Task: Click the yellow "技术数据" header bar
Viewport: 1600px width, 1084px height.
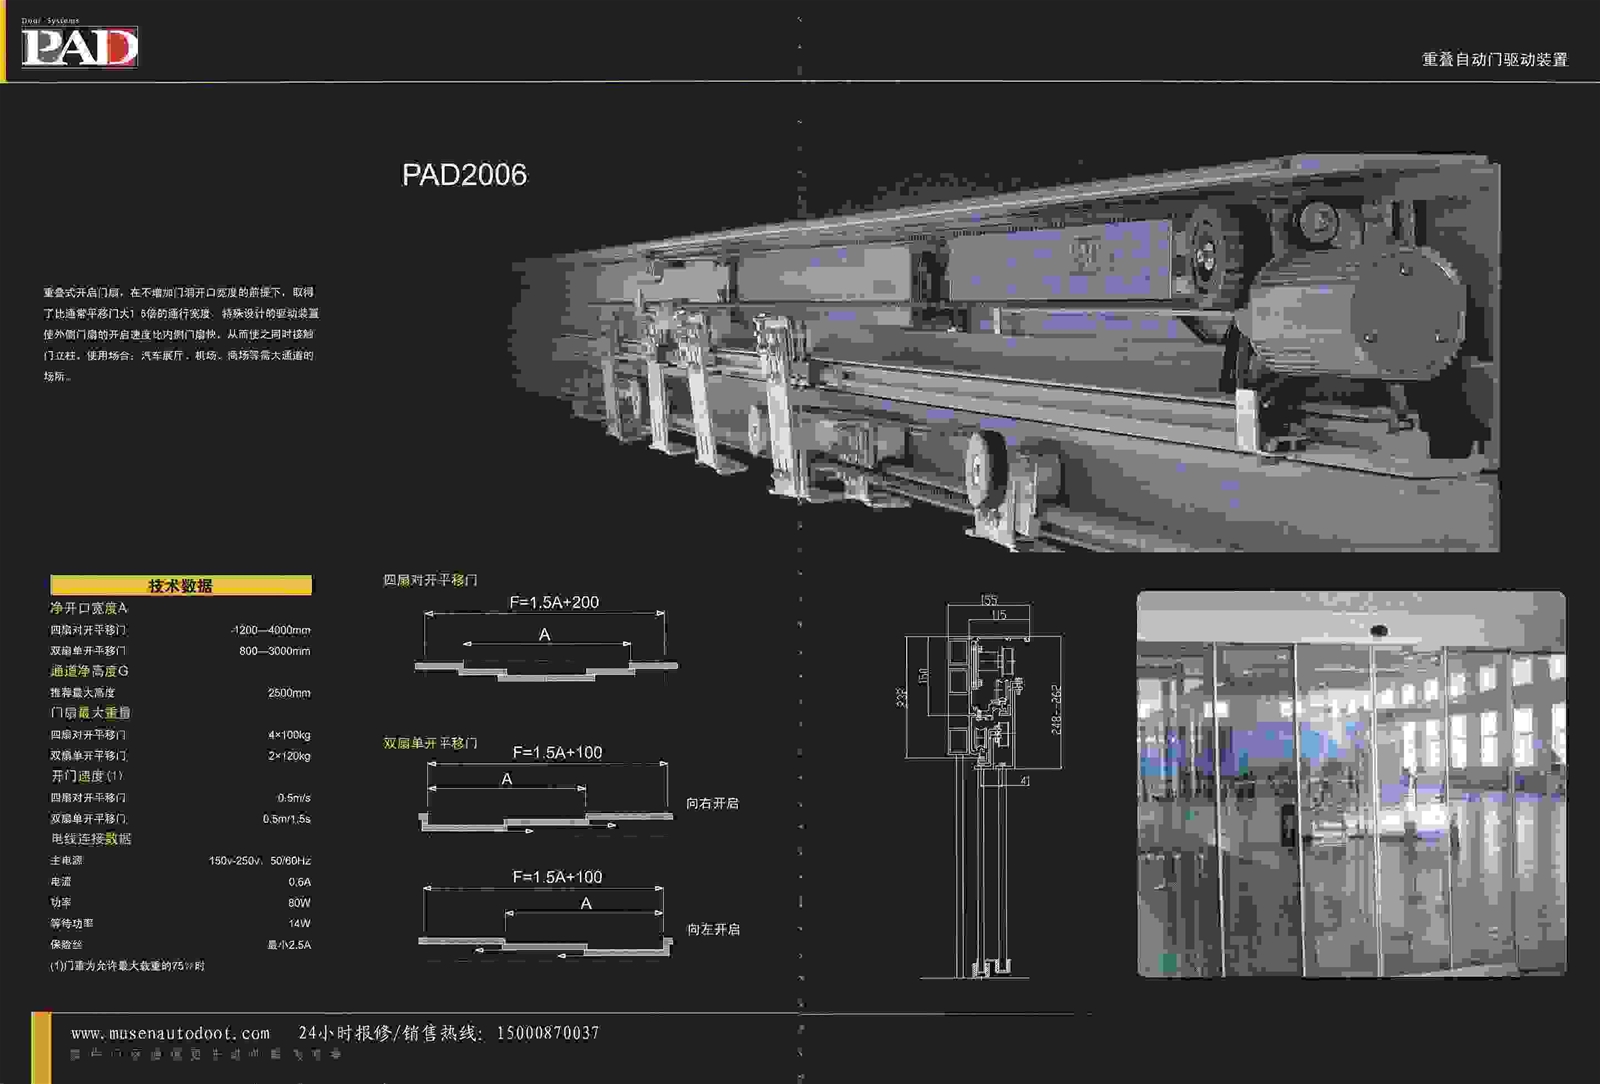Action: 181,585
